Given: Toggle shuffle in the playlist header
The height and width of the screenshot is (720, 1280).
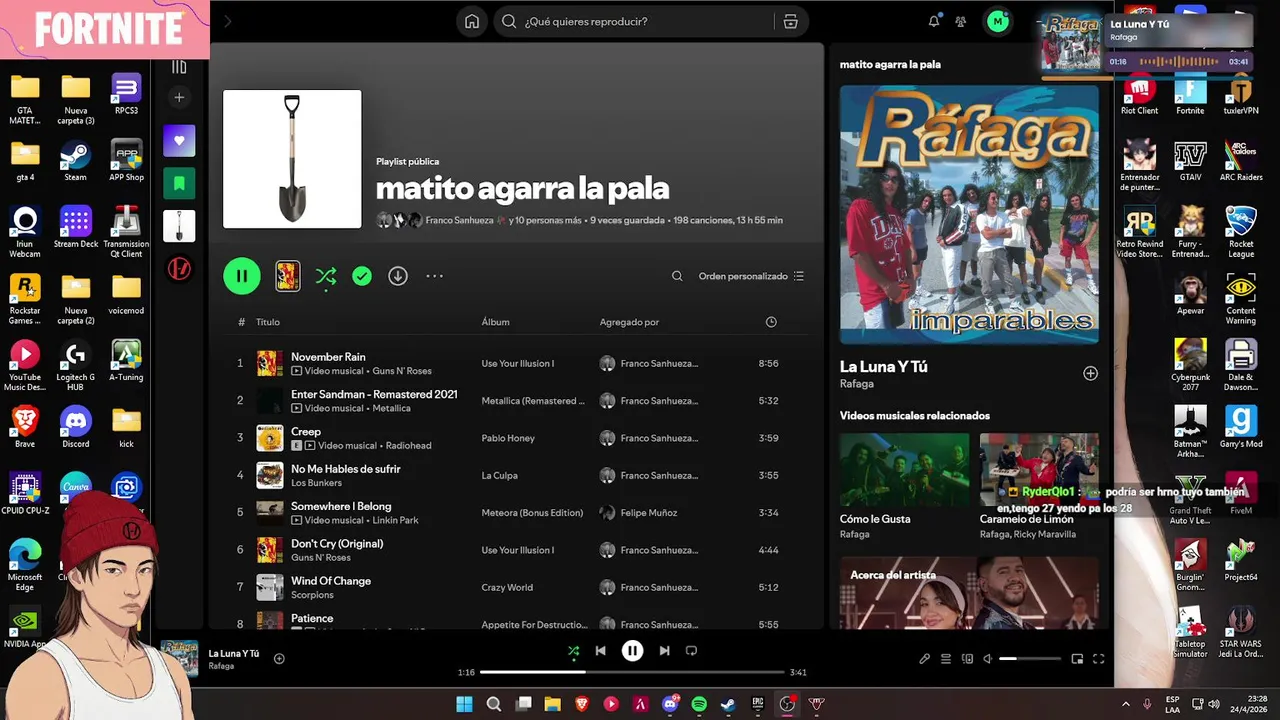Looking at the screenshot, I should pos(326,276).
